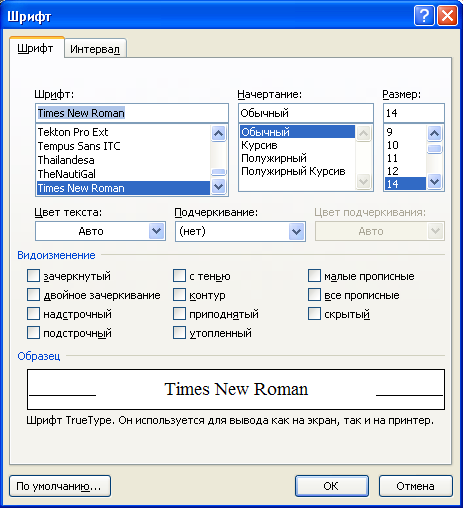Click the По умолчанию... button

point(60,486)
